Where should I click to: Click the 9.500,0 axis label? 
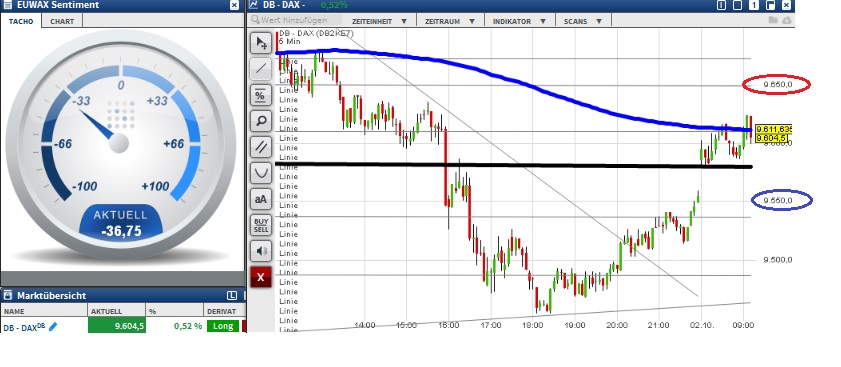coord(778,260)
